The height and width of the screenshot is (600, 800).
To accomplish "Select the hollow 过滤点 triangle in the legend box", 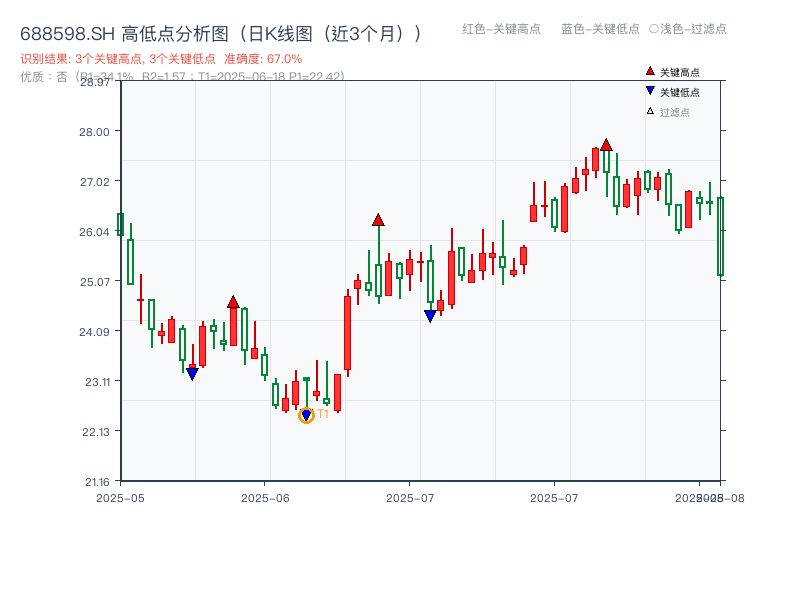I will [649, 111].
